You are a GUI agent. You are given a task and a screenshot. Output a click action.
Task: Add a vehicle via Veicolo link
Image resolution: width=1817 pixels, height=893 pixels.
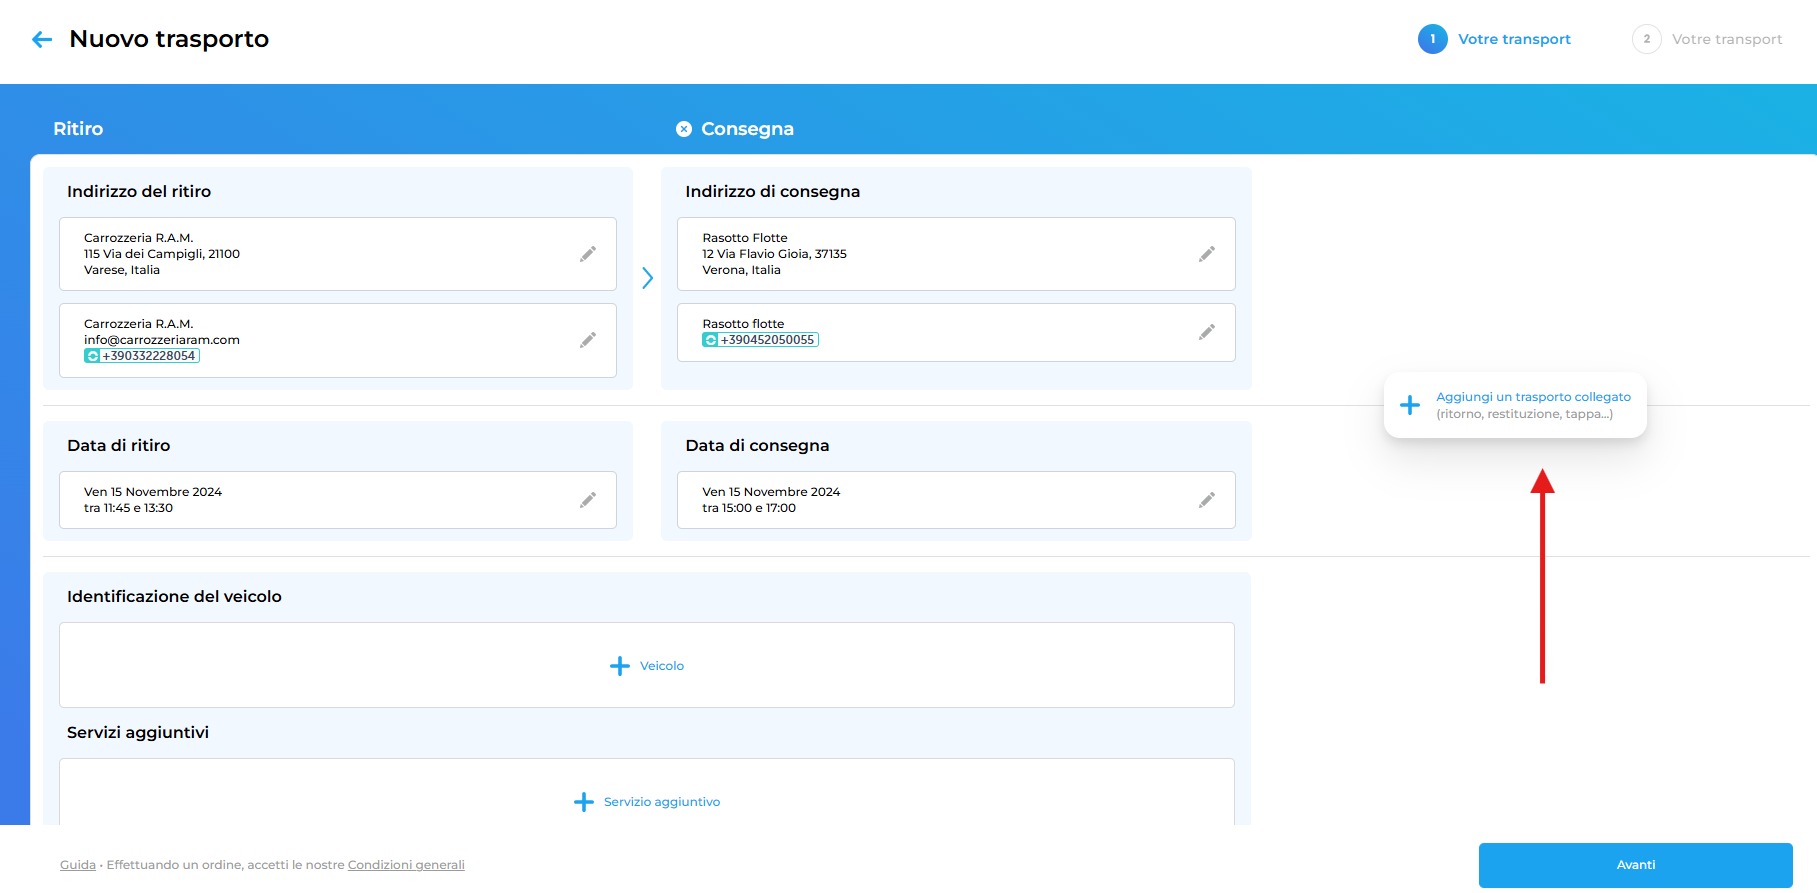click(x=662, y=666)
